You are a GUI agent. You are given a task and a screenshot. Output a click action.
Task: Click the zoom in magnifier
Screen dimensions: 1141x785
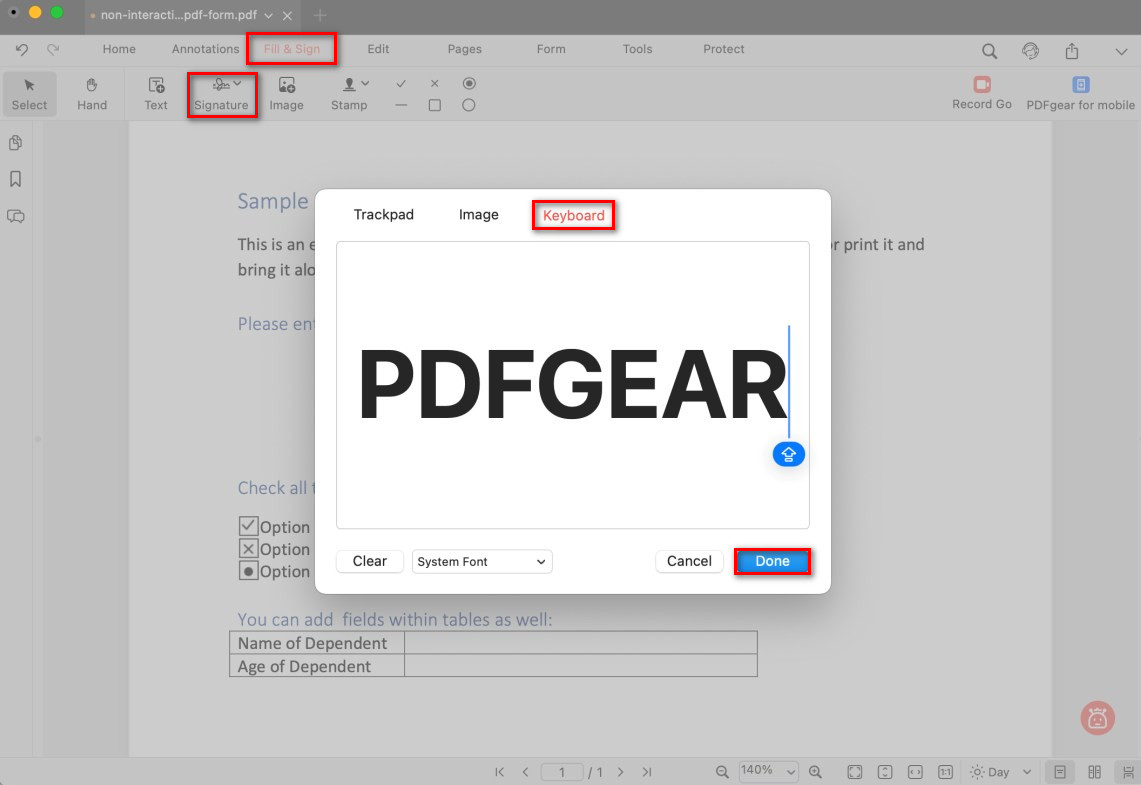[x=816, y=772]
